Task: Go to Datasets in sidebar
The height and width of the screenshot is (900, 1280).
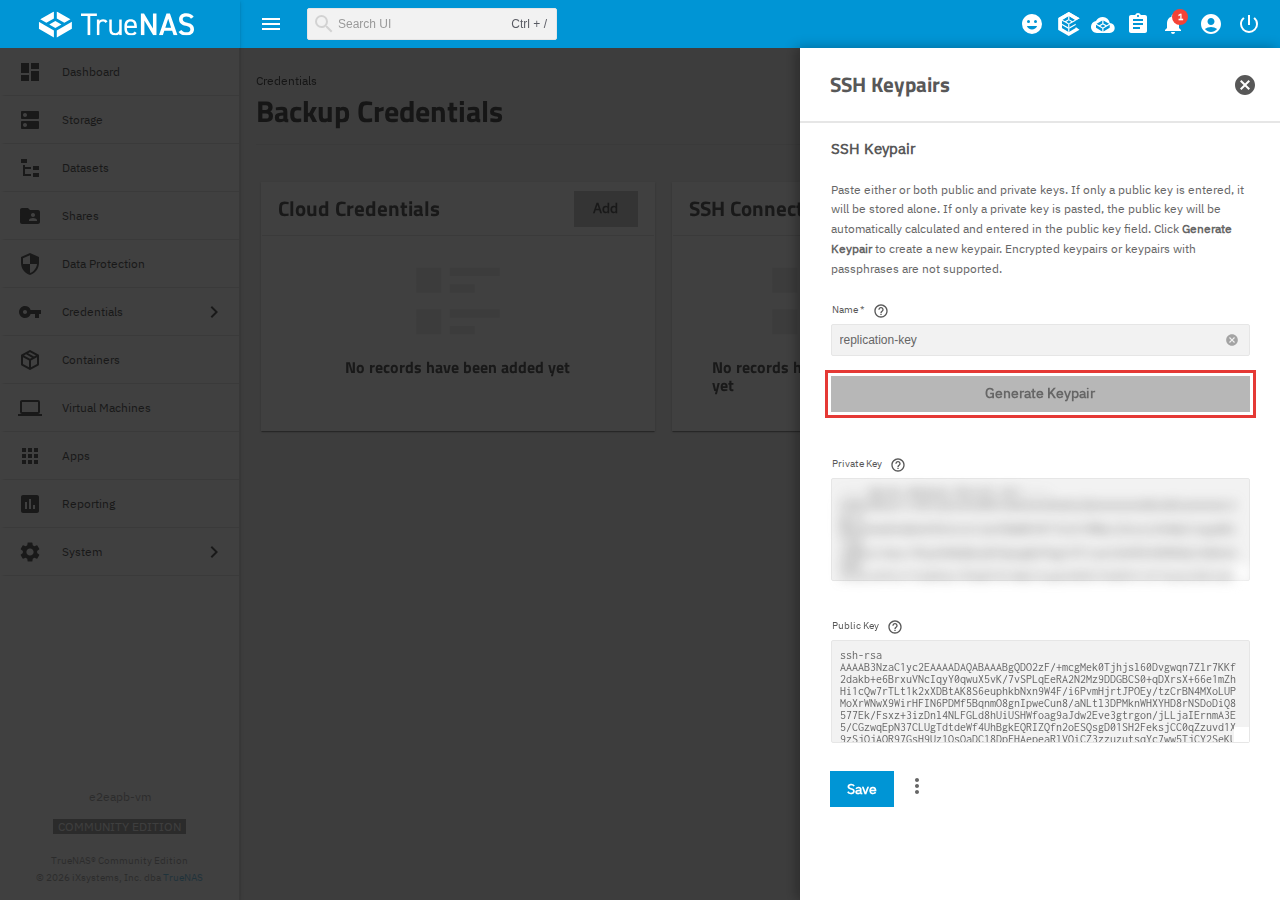Action: click(x=120, y=168)
